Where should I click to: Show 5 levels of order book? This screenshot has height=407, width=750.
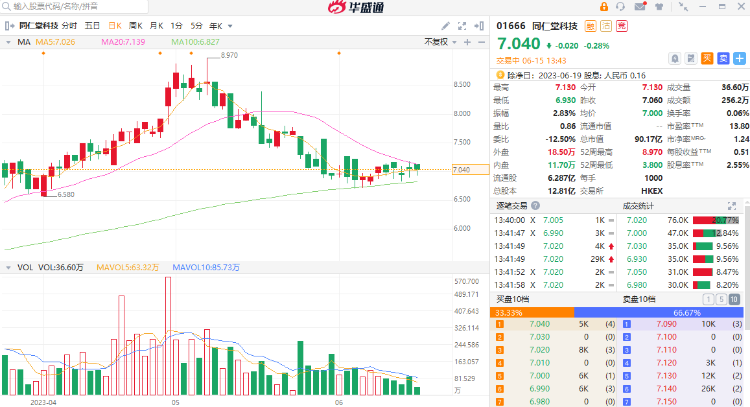tap(721, 299)
